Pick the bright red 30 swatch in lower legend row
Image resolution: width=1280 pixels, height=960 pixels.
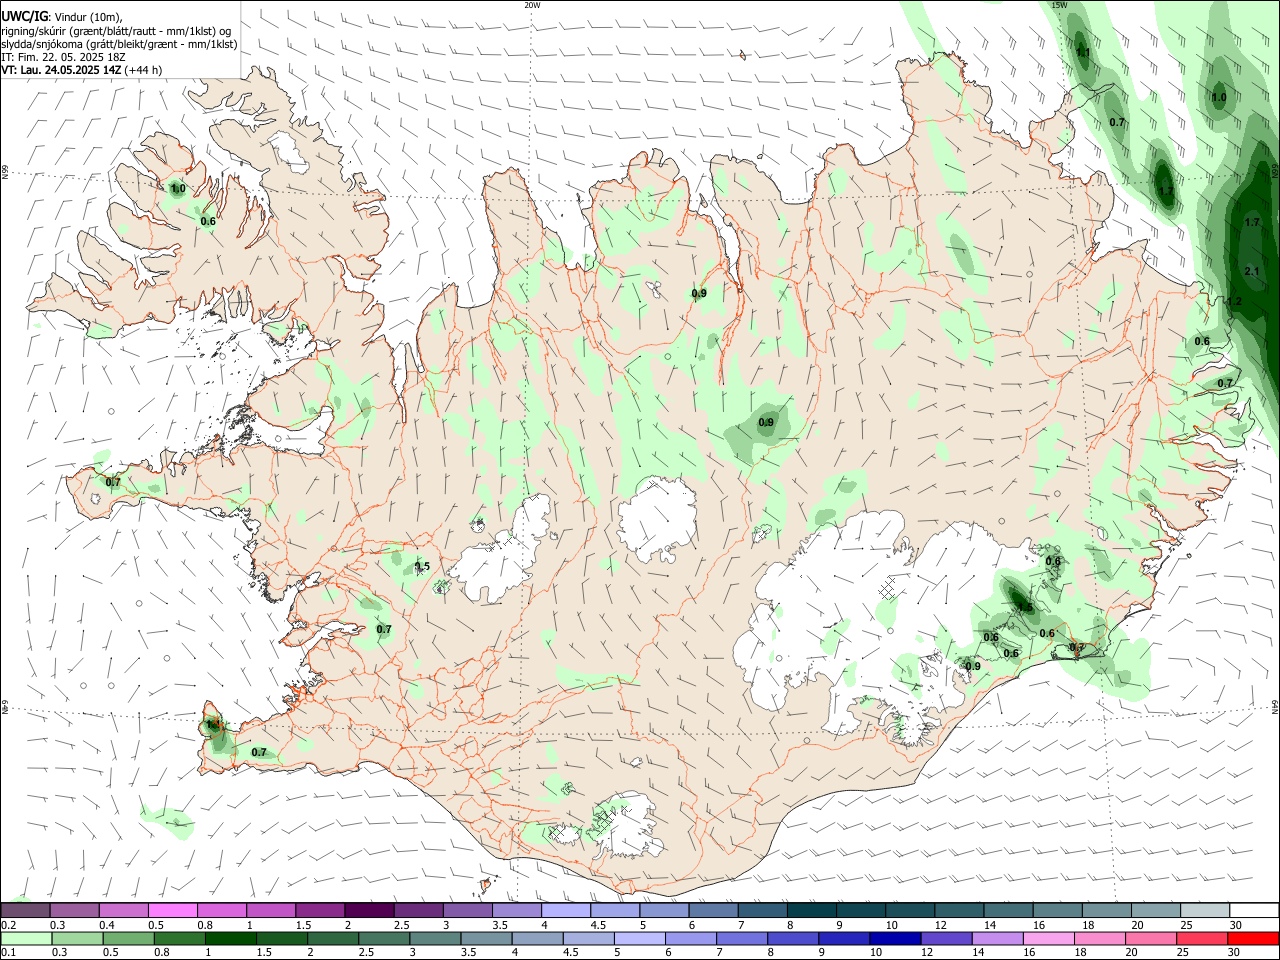coord(1254,939)
